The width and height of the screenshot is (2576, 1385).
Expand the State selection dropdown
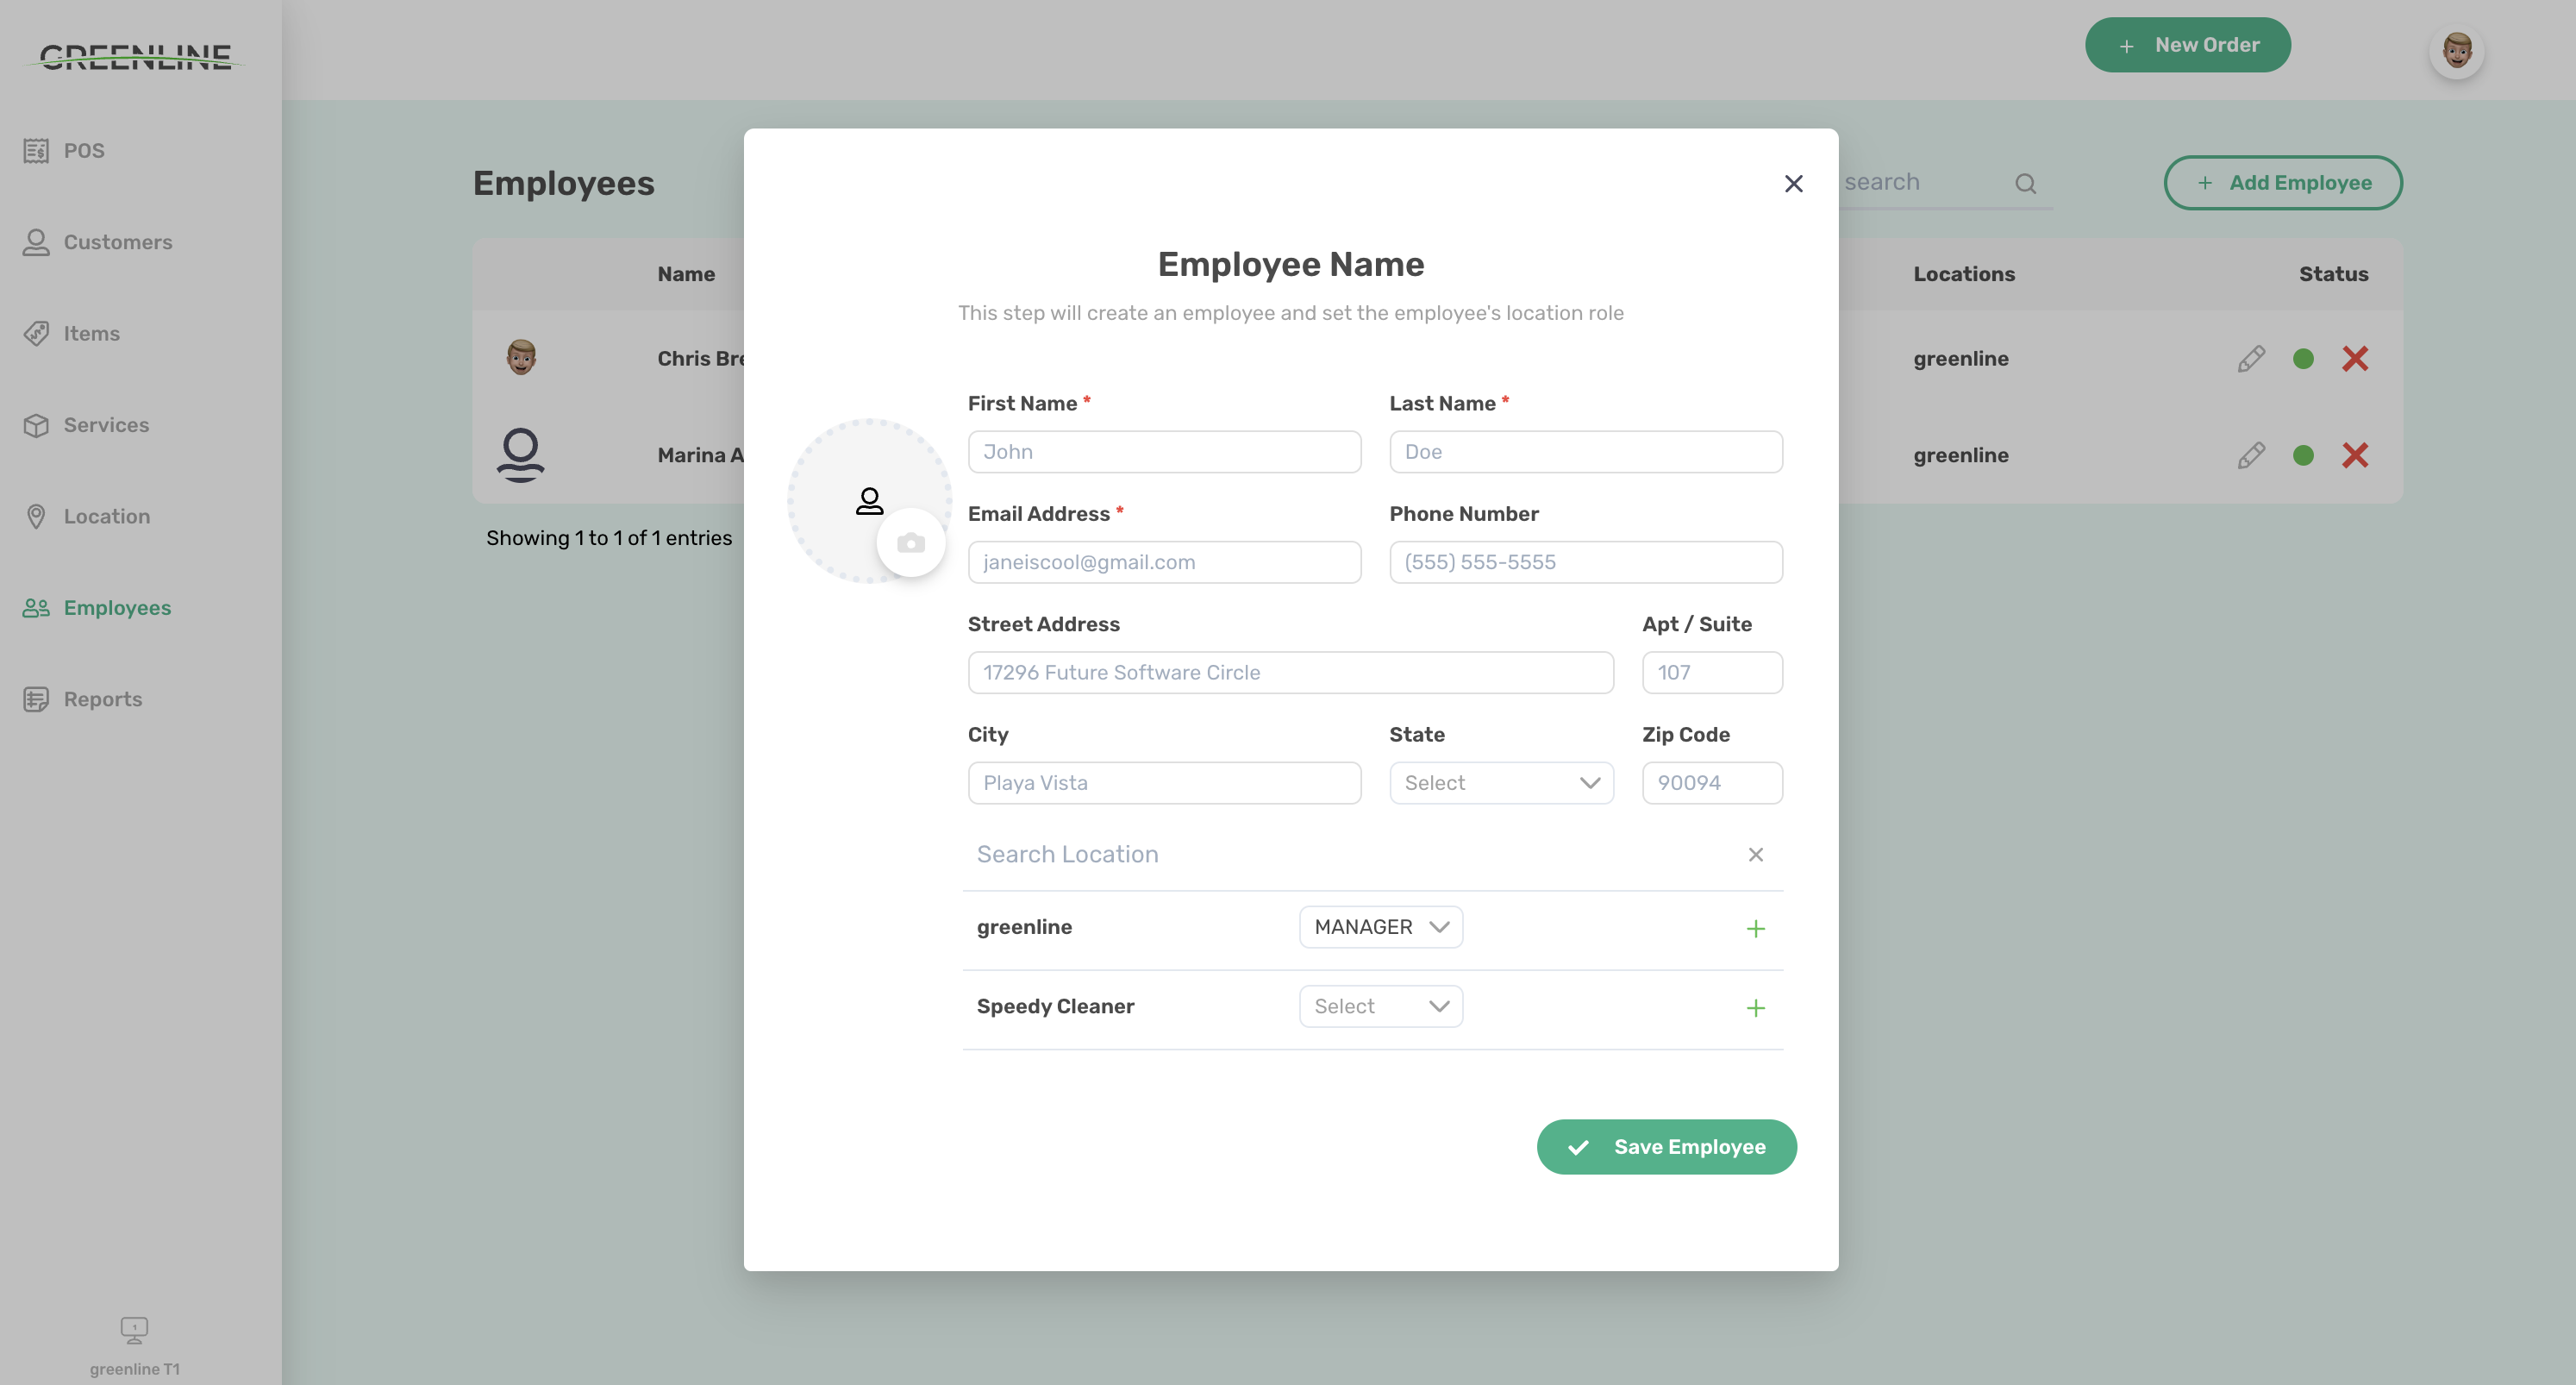click(1500, 783)
